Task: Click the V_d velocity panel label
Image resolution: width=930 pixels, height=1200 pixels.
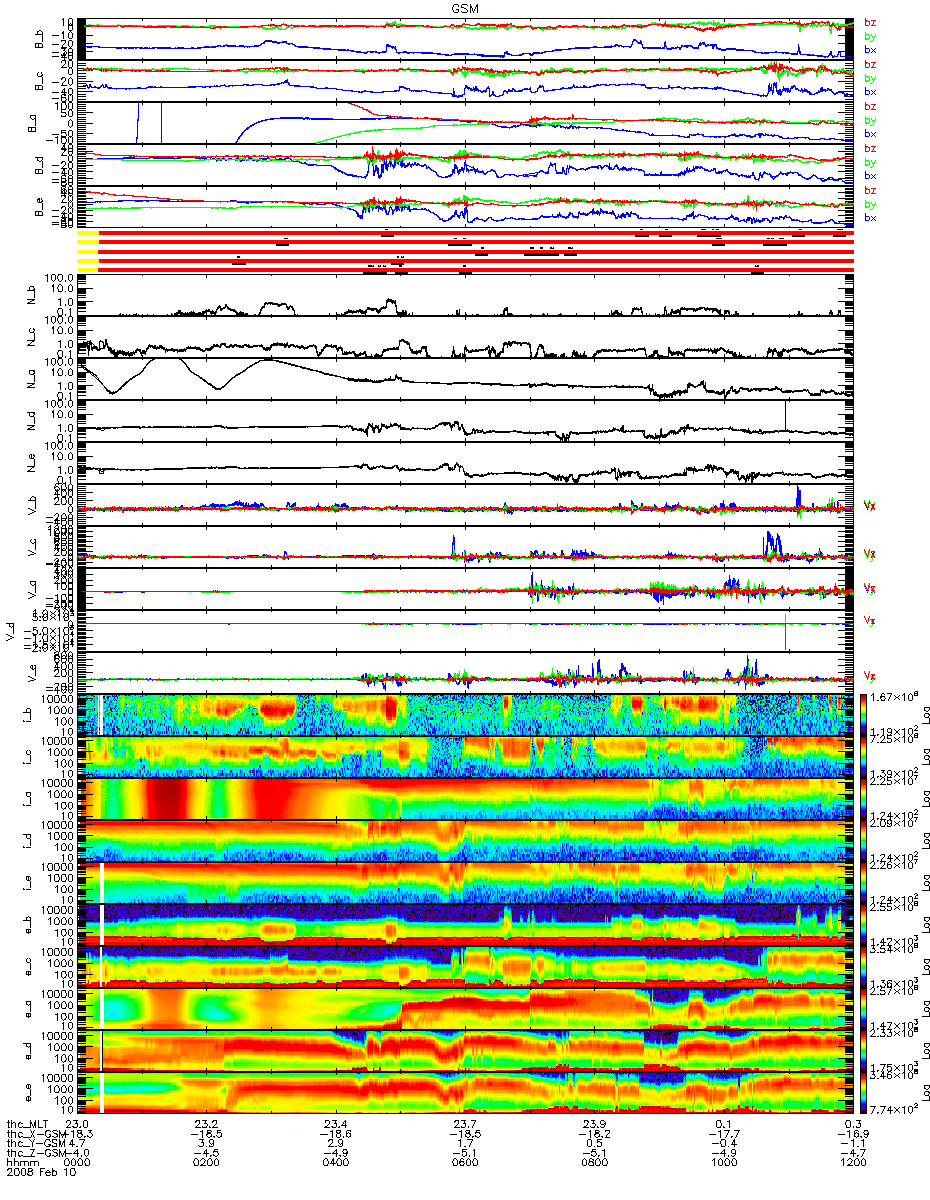Action: coord(12,633)
